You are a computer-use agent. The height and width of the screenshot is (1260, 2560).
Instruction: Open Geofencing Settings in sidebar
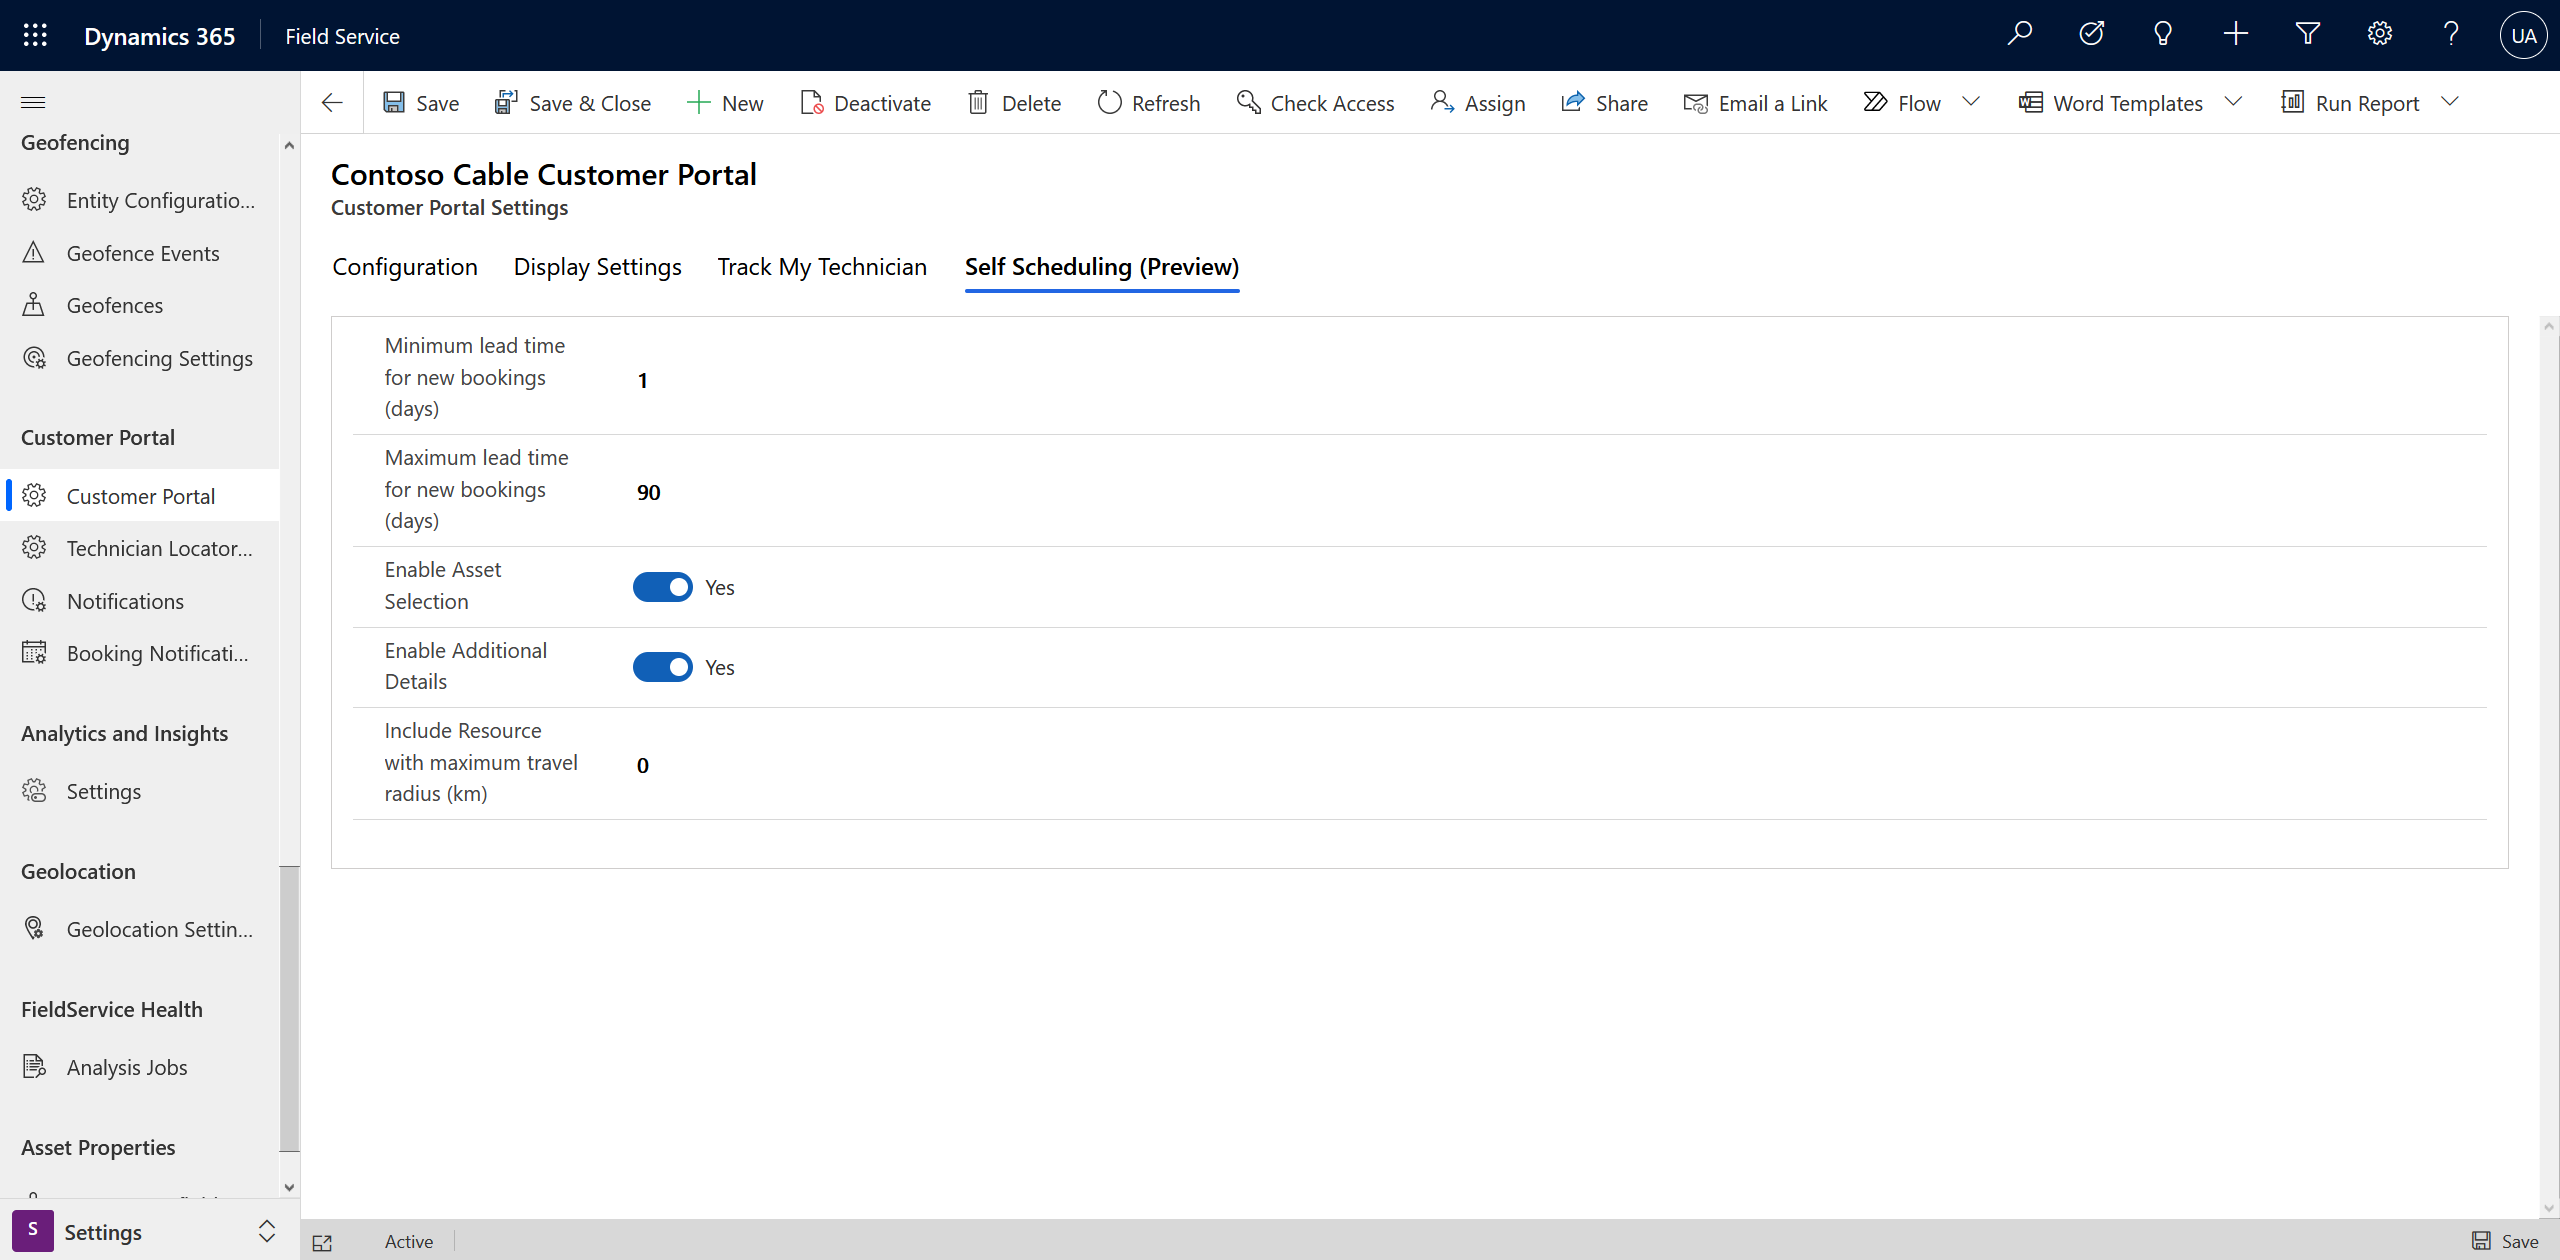[x=140, y=358]
